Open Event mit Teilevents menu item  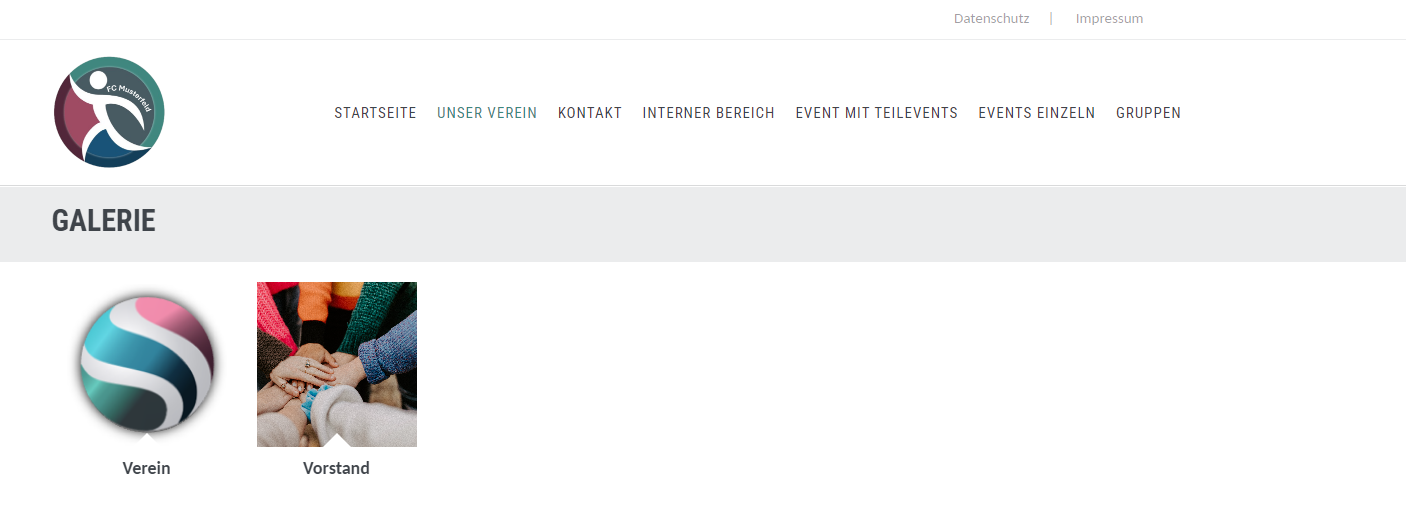(x=877, y=113)
